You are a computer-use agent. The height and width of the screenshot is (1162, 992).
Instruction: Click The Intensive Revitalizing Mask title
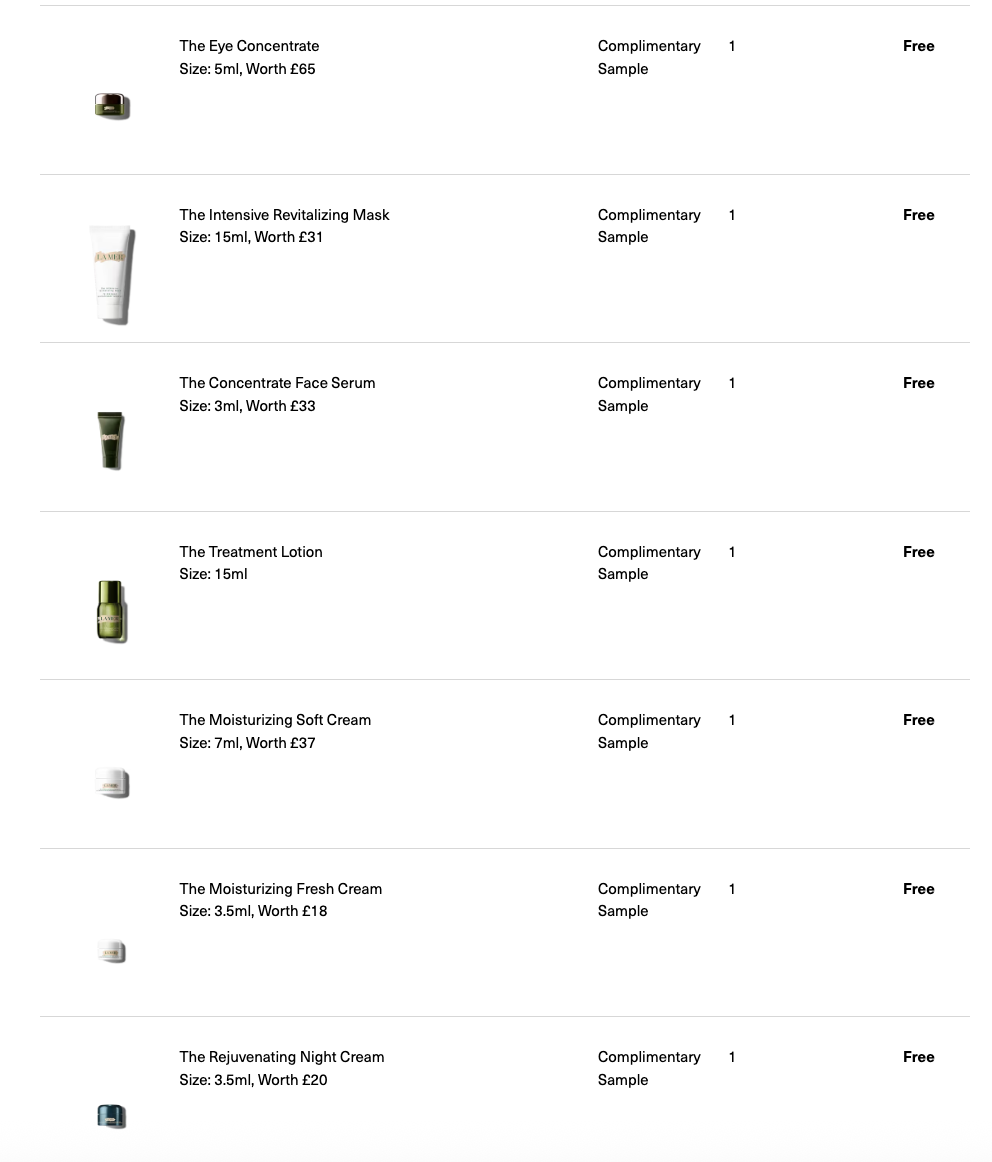pyautogui.click(x=284, y=215)
